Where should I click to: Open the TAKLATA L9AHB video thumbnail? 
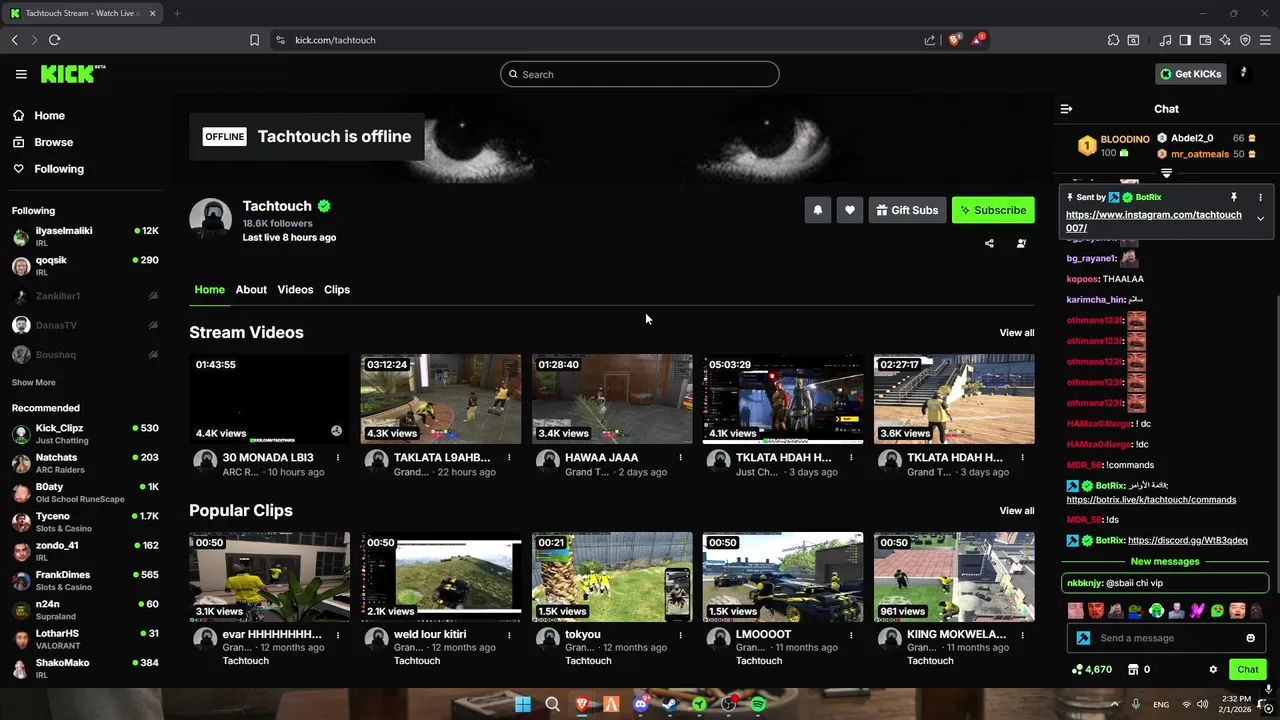click(x=441, y=399)
